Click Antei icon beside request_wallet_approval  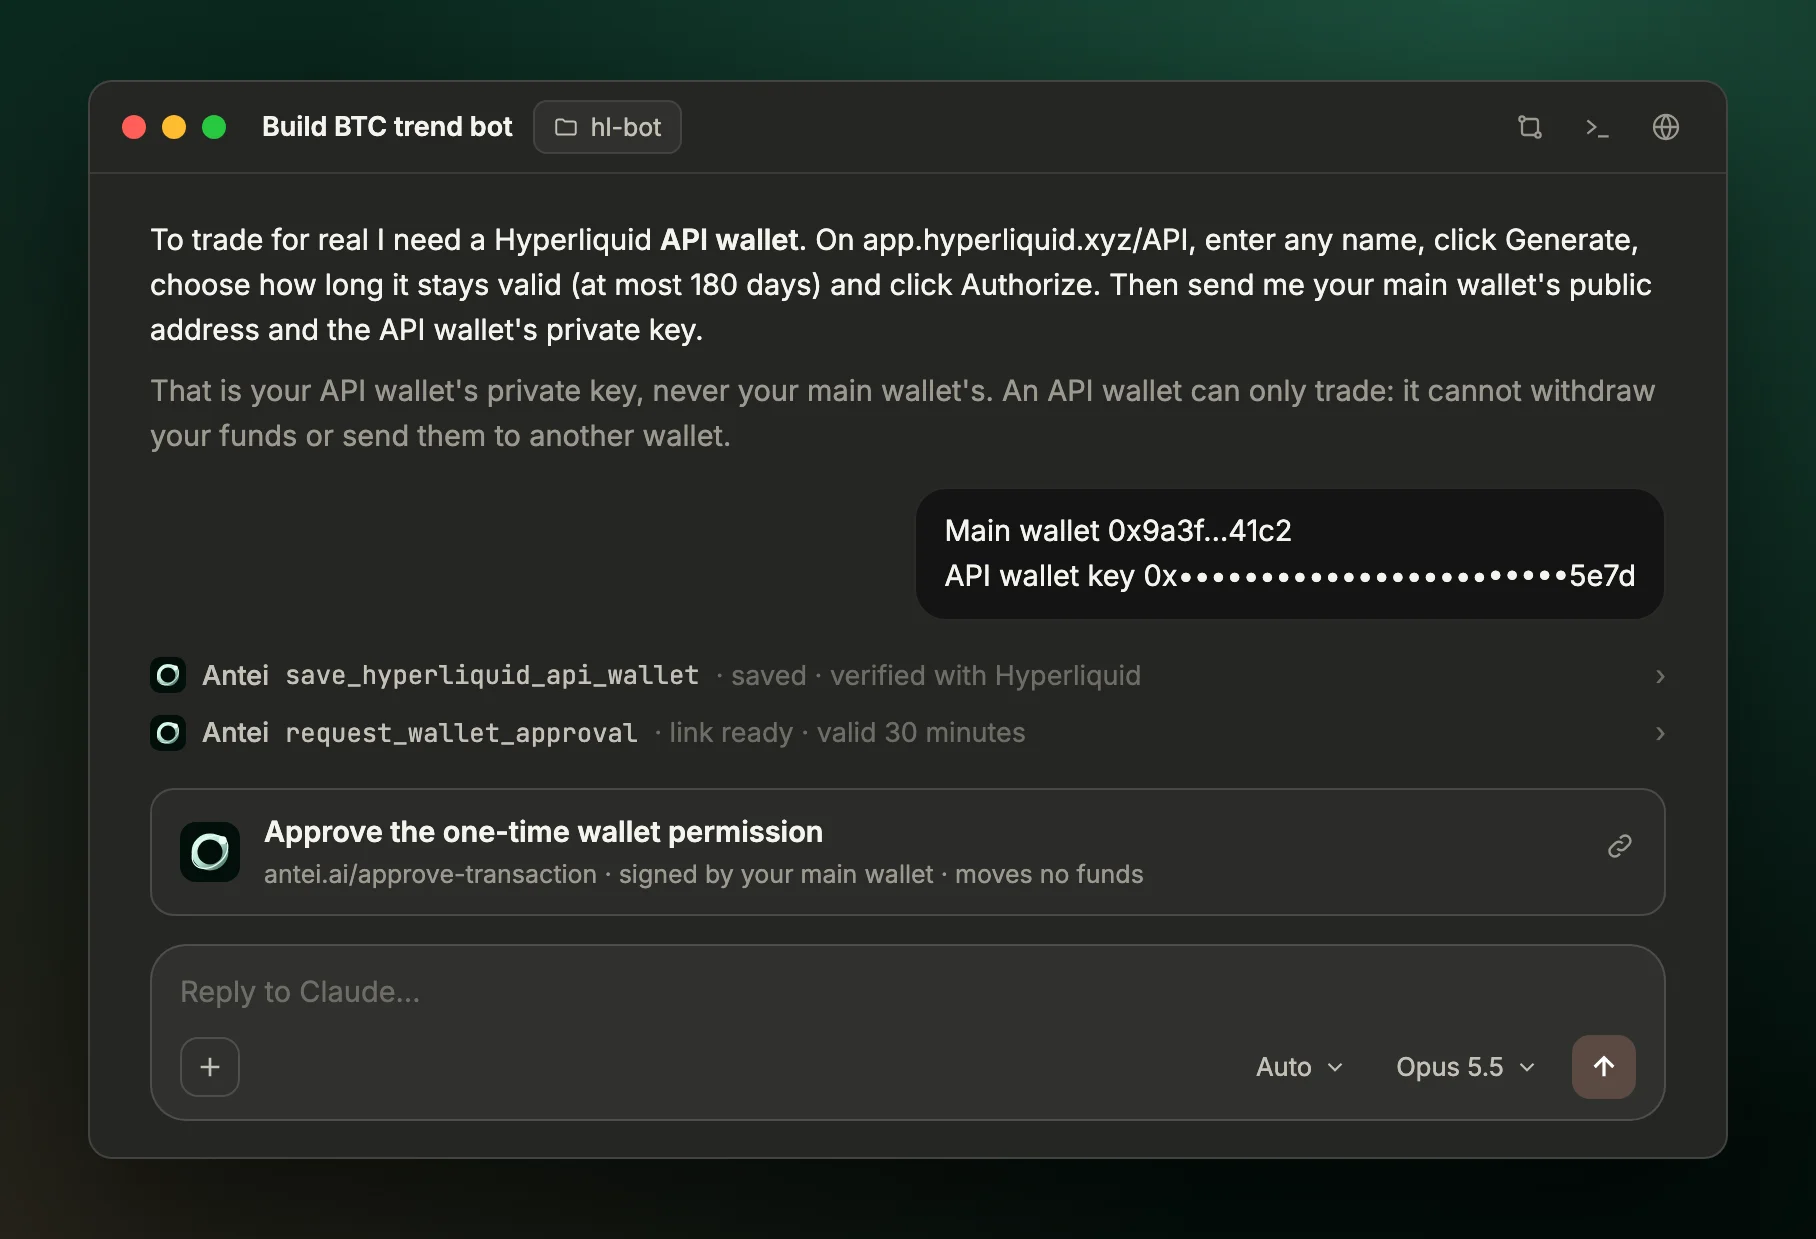(x=168, y=733)
